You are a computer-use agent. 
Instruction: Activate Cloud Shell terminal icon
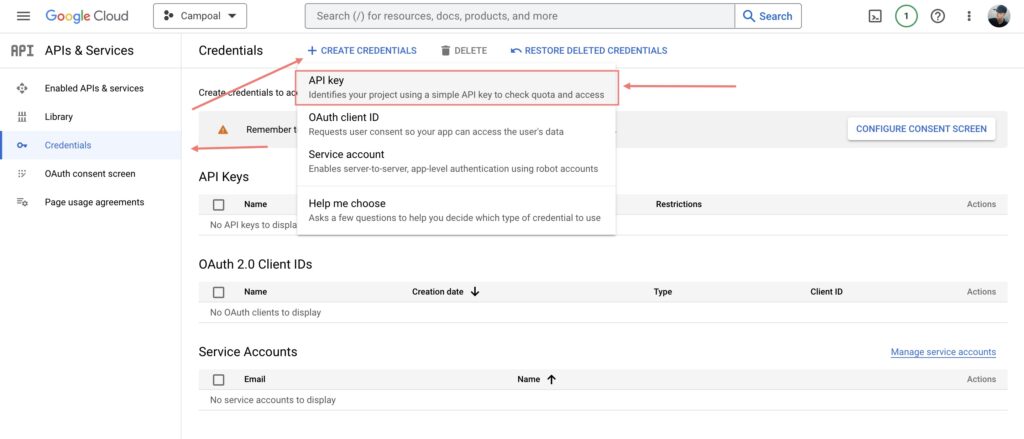pyautogui.click(x=875, y=16)
